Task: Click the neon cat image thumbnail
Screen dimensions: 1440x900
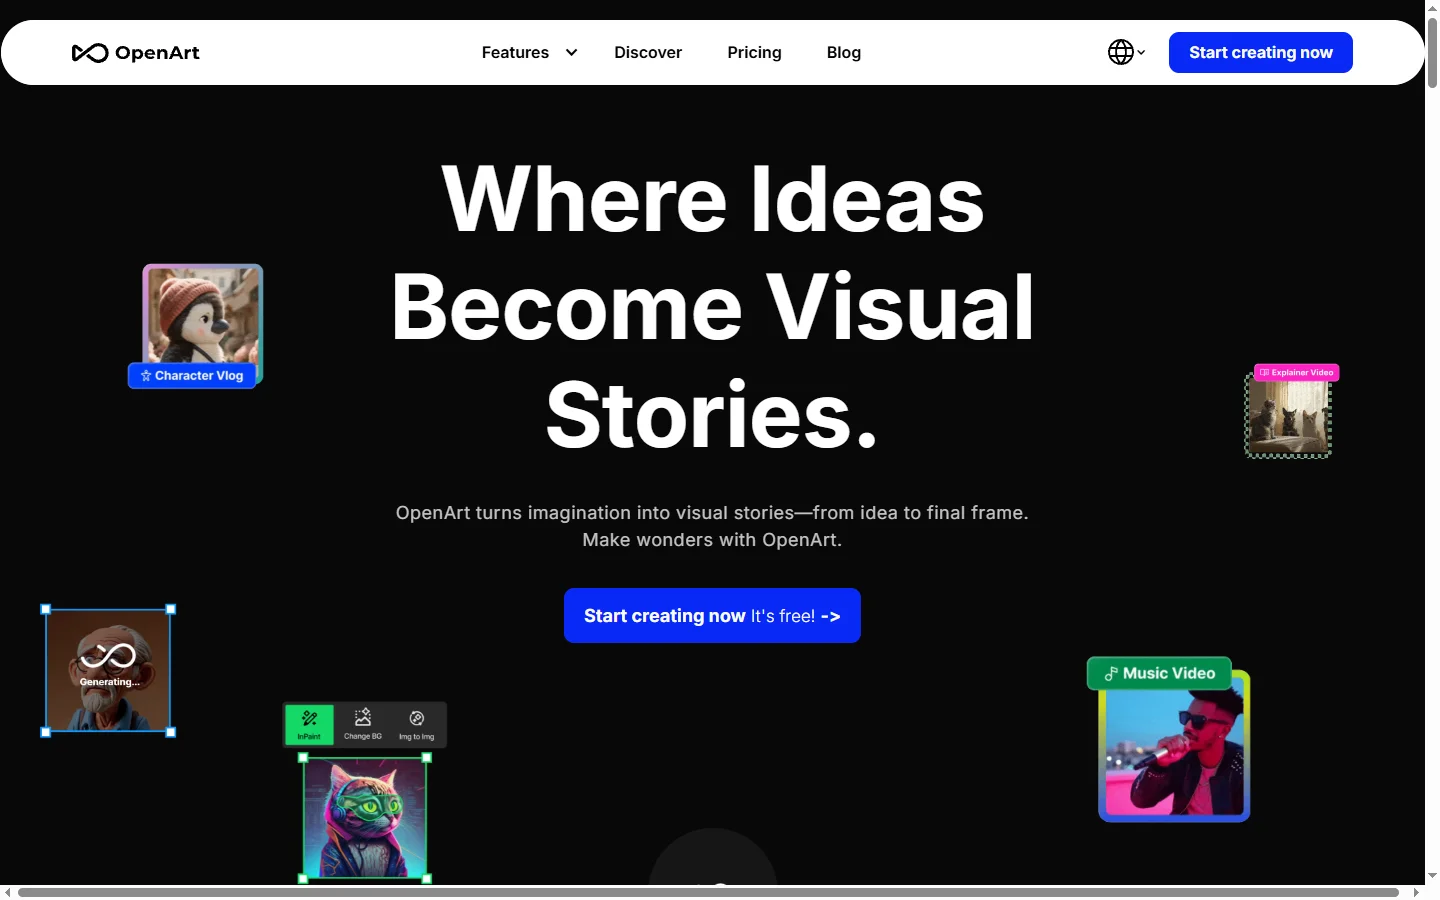Action: click(365, 818)
